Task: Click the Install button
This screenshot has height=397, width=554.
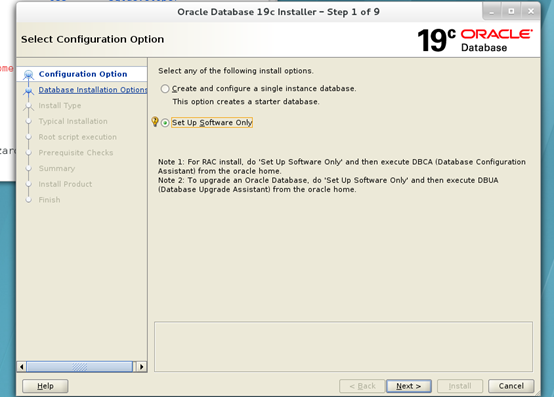Action: pyautogui.click(x=460, y=386)
